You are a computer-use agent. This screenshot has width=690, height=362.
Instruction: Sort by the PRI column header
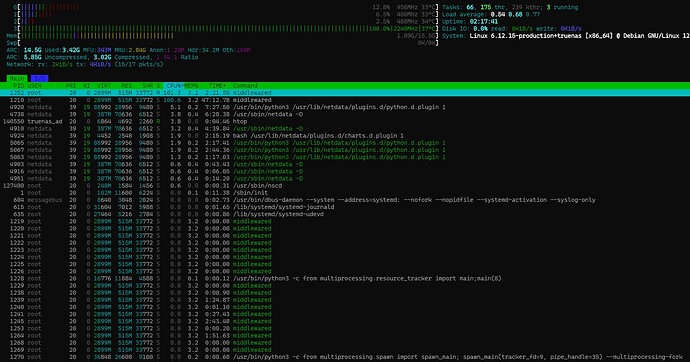70,86
